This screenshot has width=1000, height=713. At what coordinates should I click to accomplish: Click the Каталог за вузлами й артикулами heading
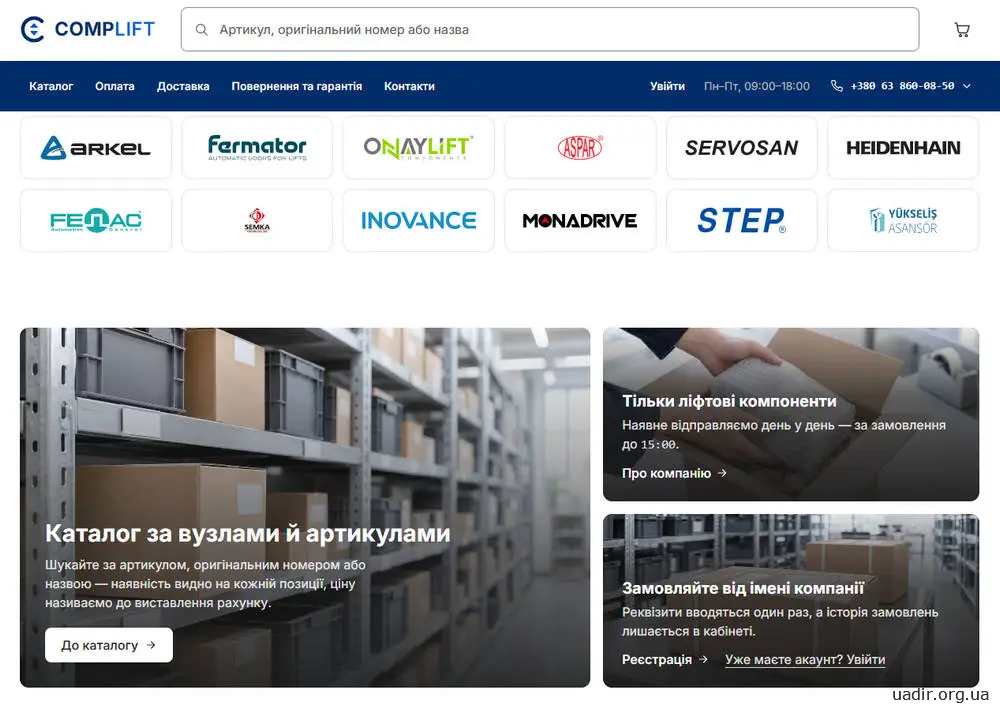coord(247,533)
